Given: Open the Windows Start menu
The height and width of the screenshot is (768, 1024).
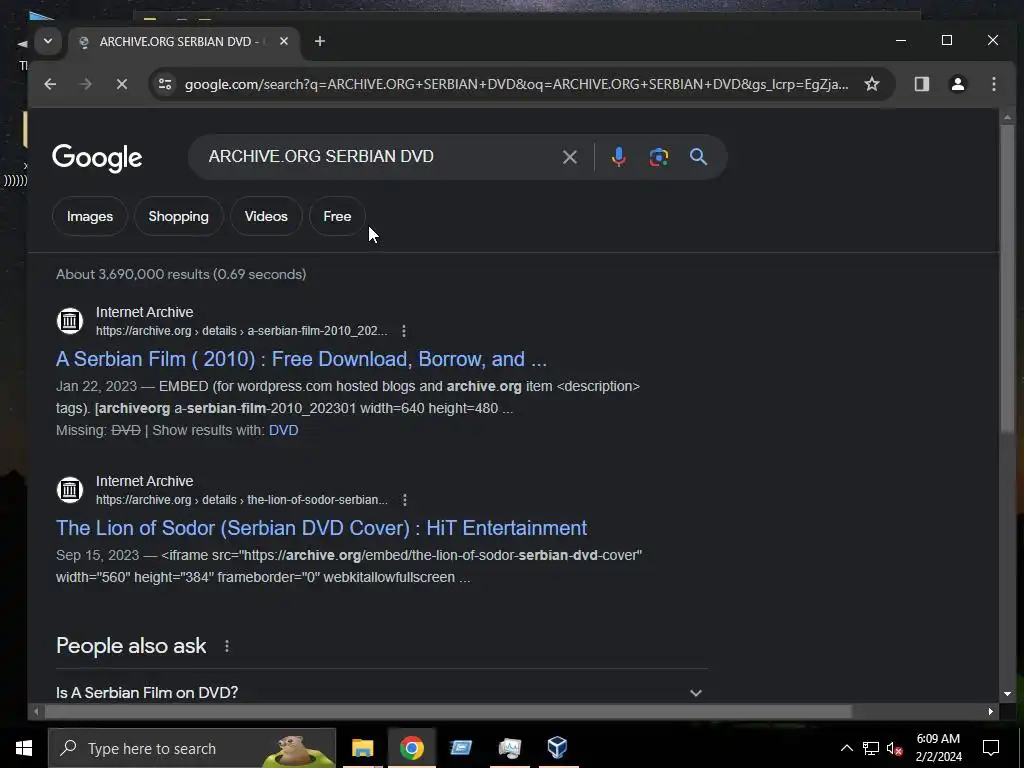Looking at the screenshot, I should [x=24, y=748].
